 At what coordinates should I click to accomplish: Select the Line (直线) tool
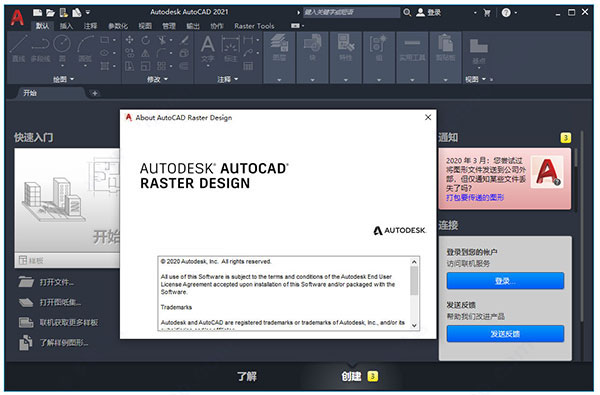18,48
